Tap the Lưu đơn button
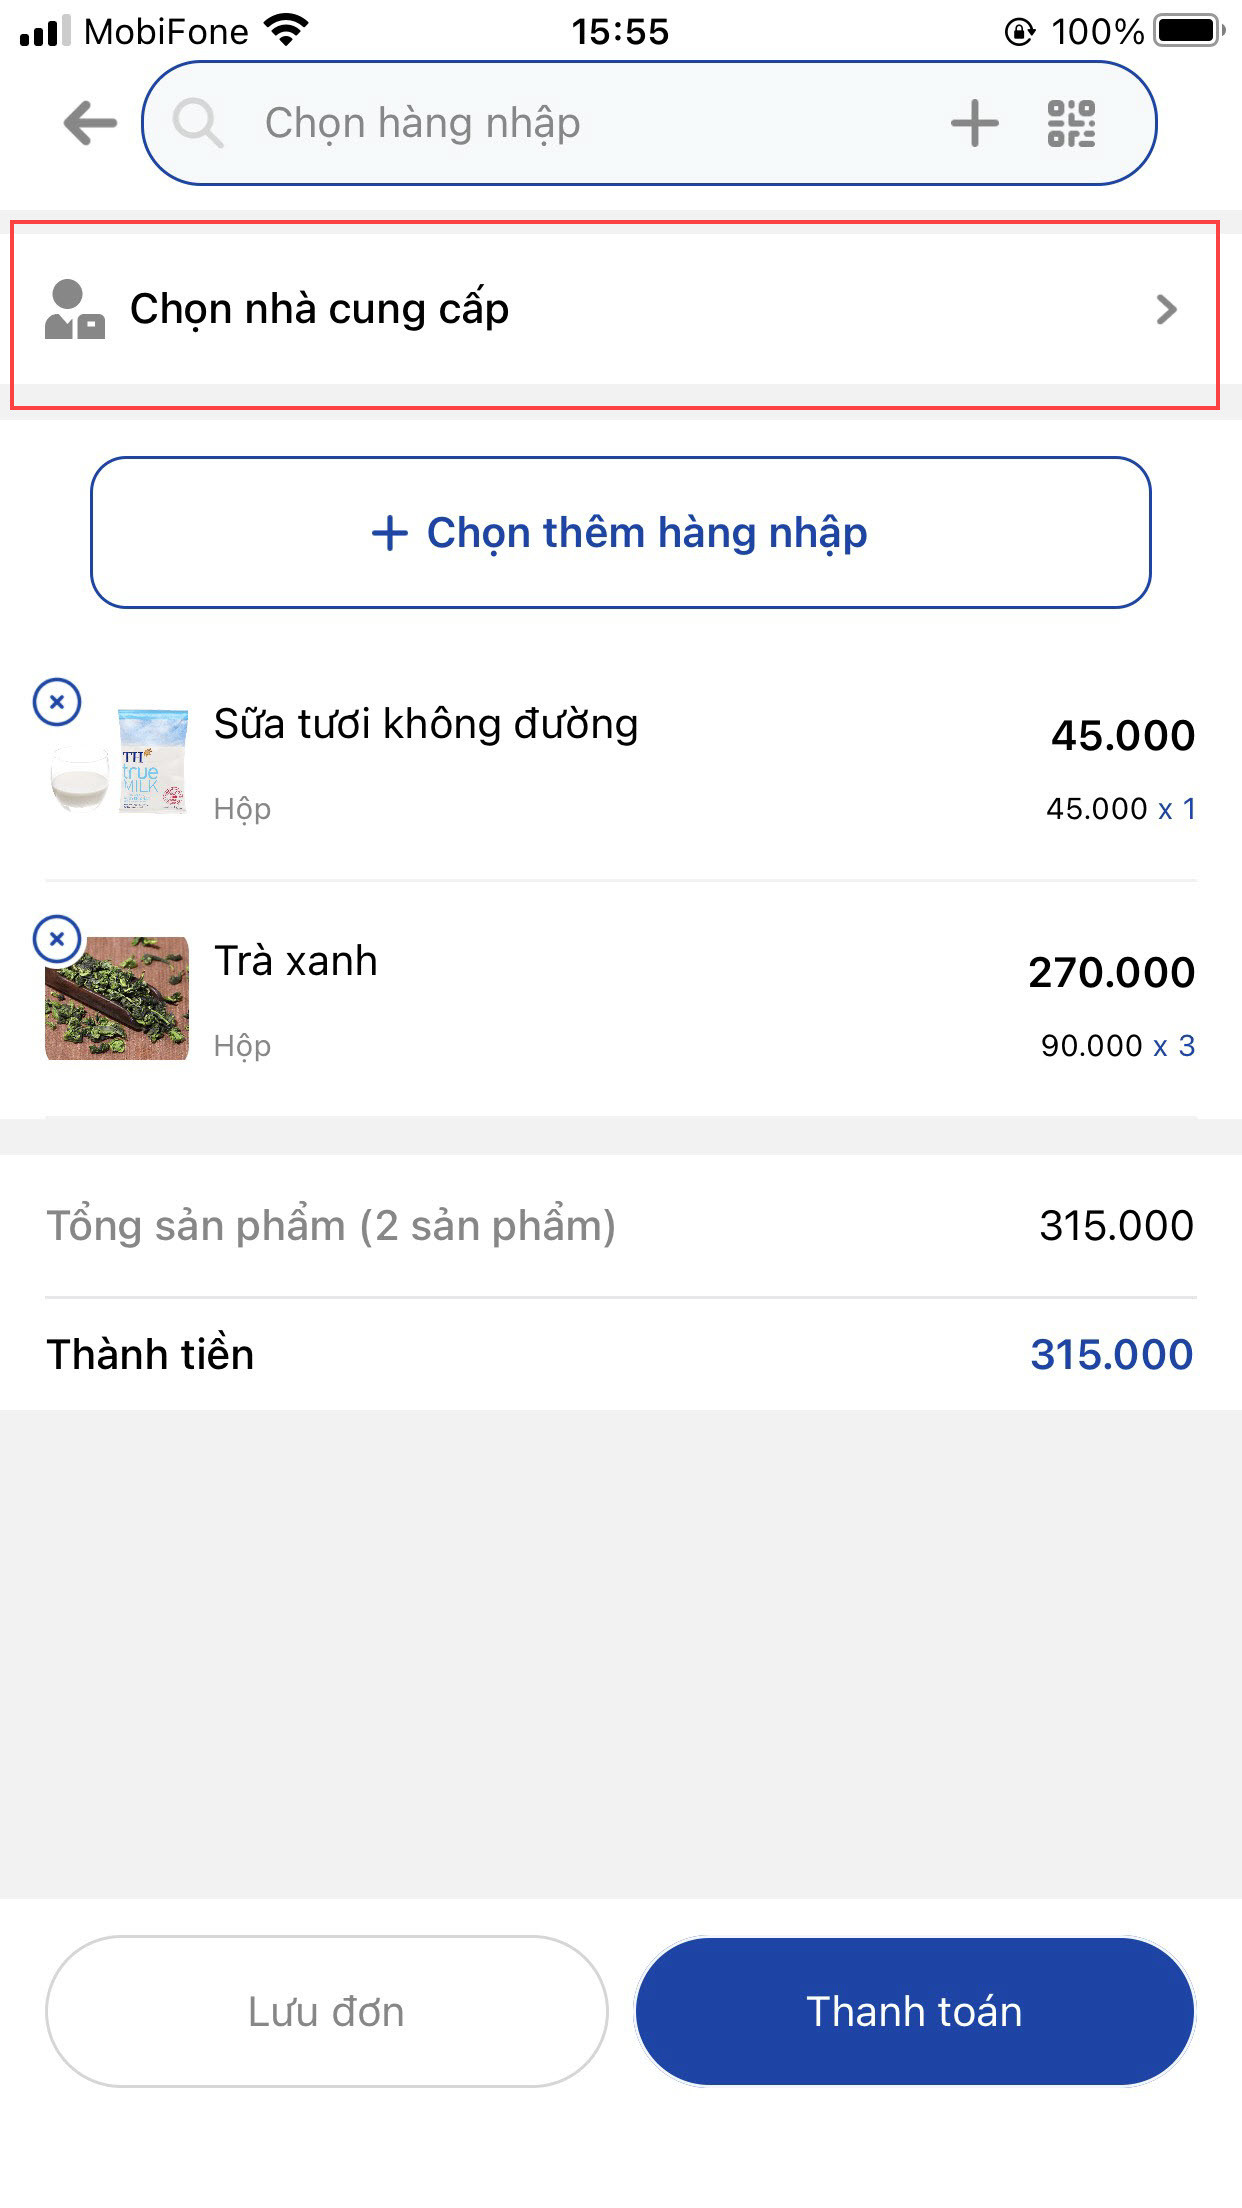 327,2011
